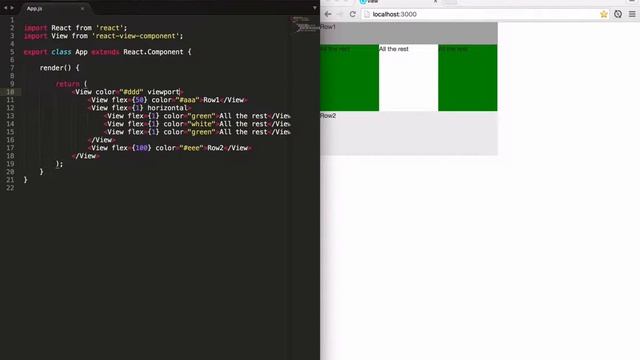Go to previous editor tab arrow

(x=5, y=8)
